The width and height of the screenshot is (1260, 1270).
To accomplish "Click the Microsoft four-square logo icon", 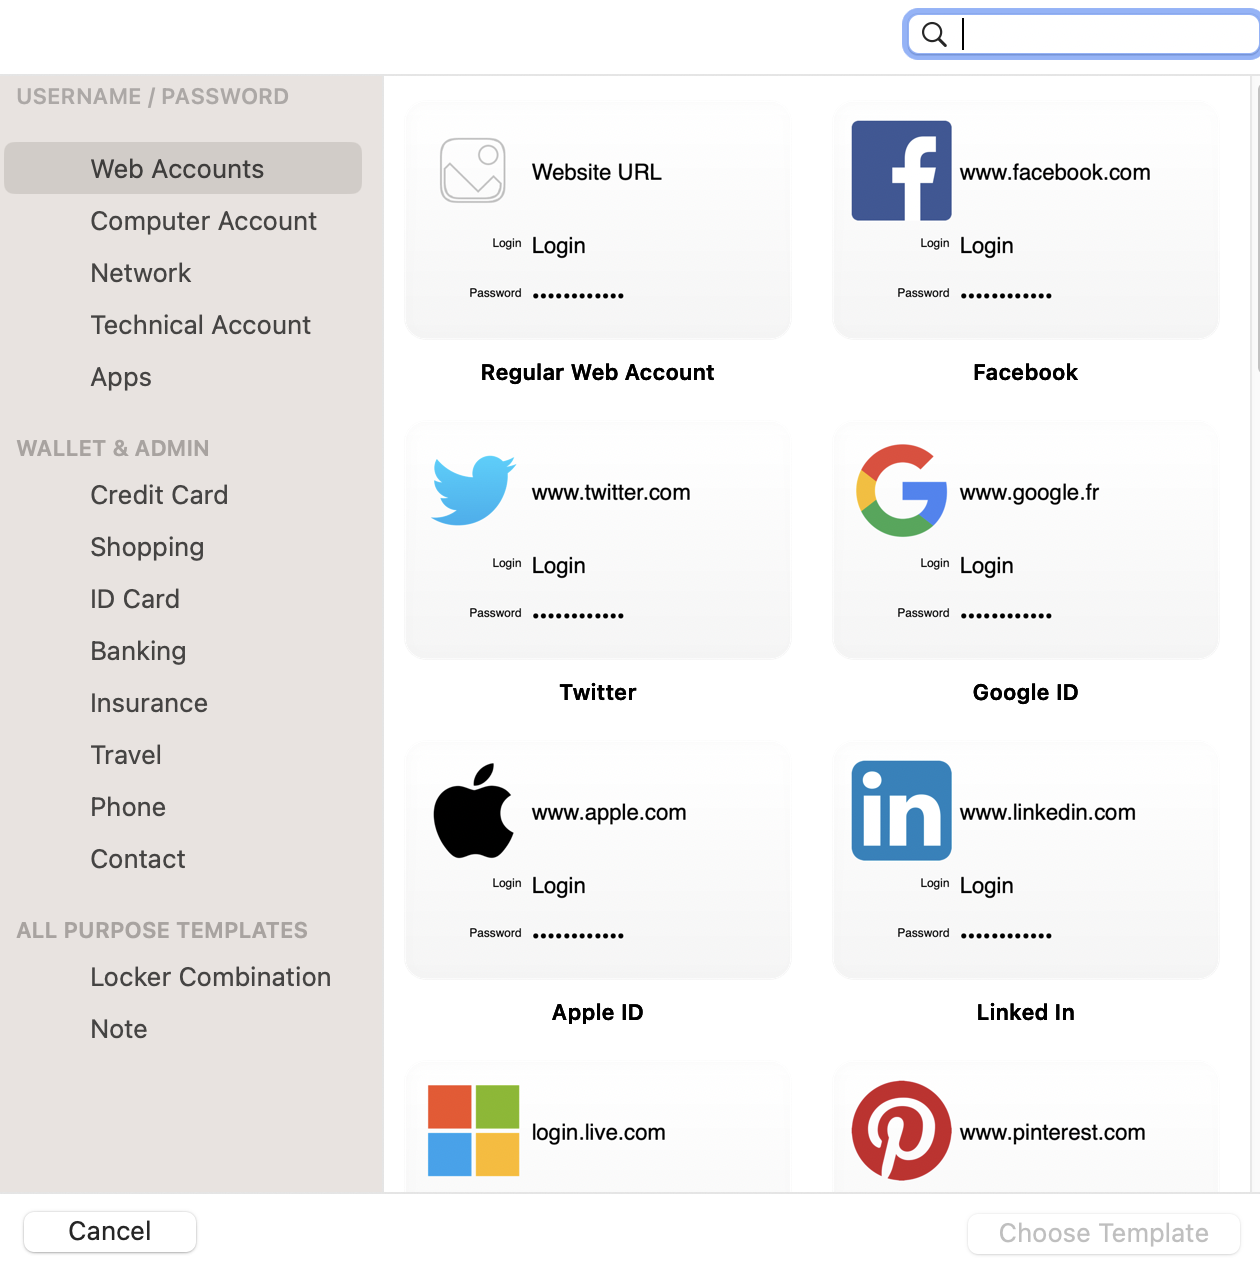I will 473,1131.
